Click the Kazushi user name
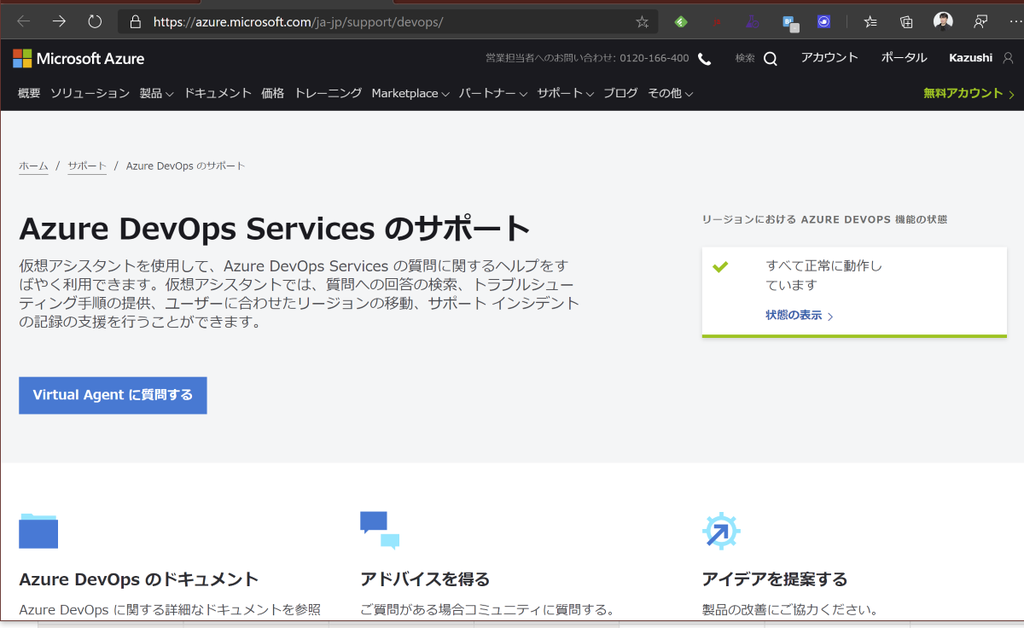This screenshot has height=628, width=1024. click(x=970, y=58)
